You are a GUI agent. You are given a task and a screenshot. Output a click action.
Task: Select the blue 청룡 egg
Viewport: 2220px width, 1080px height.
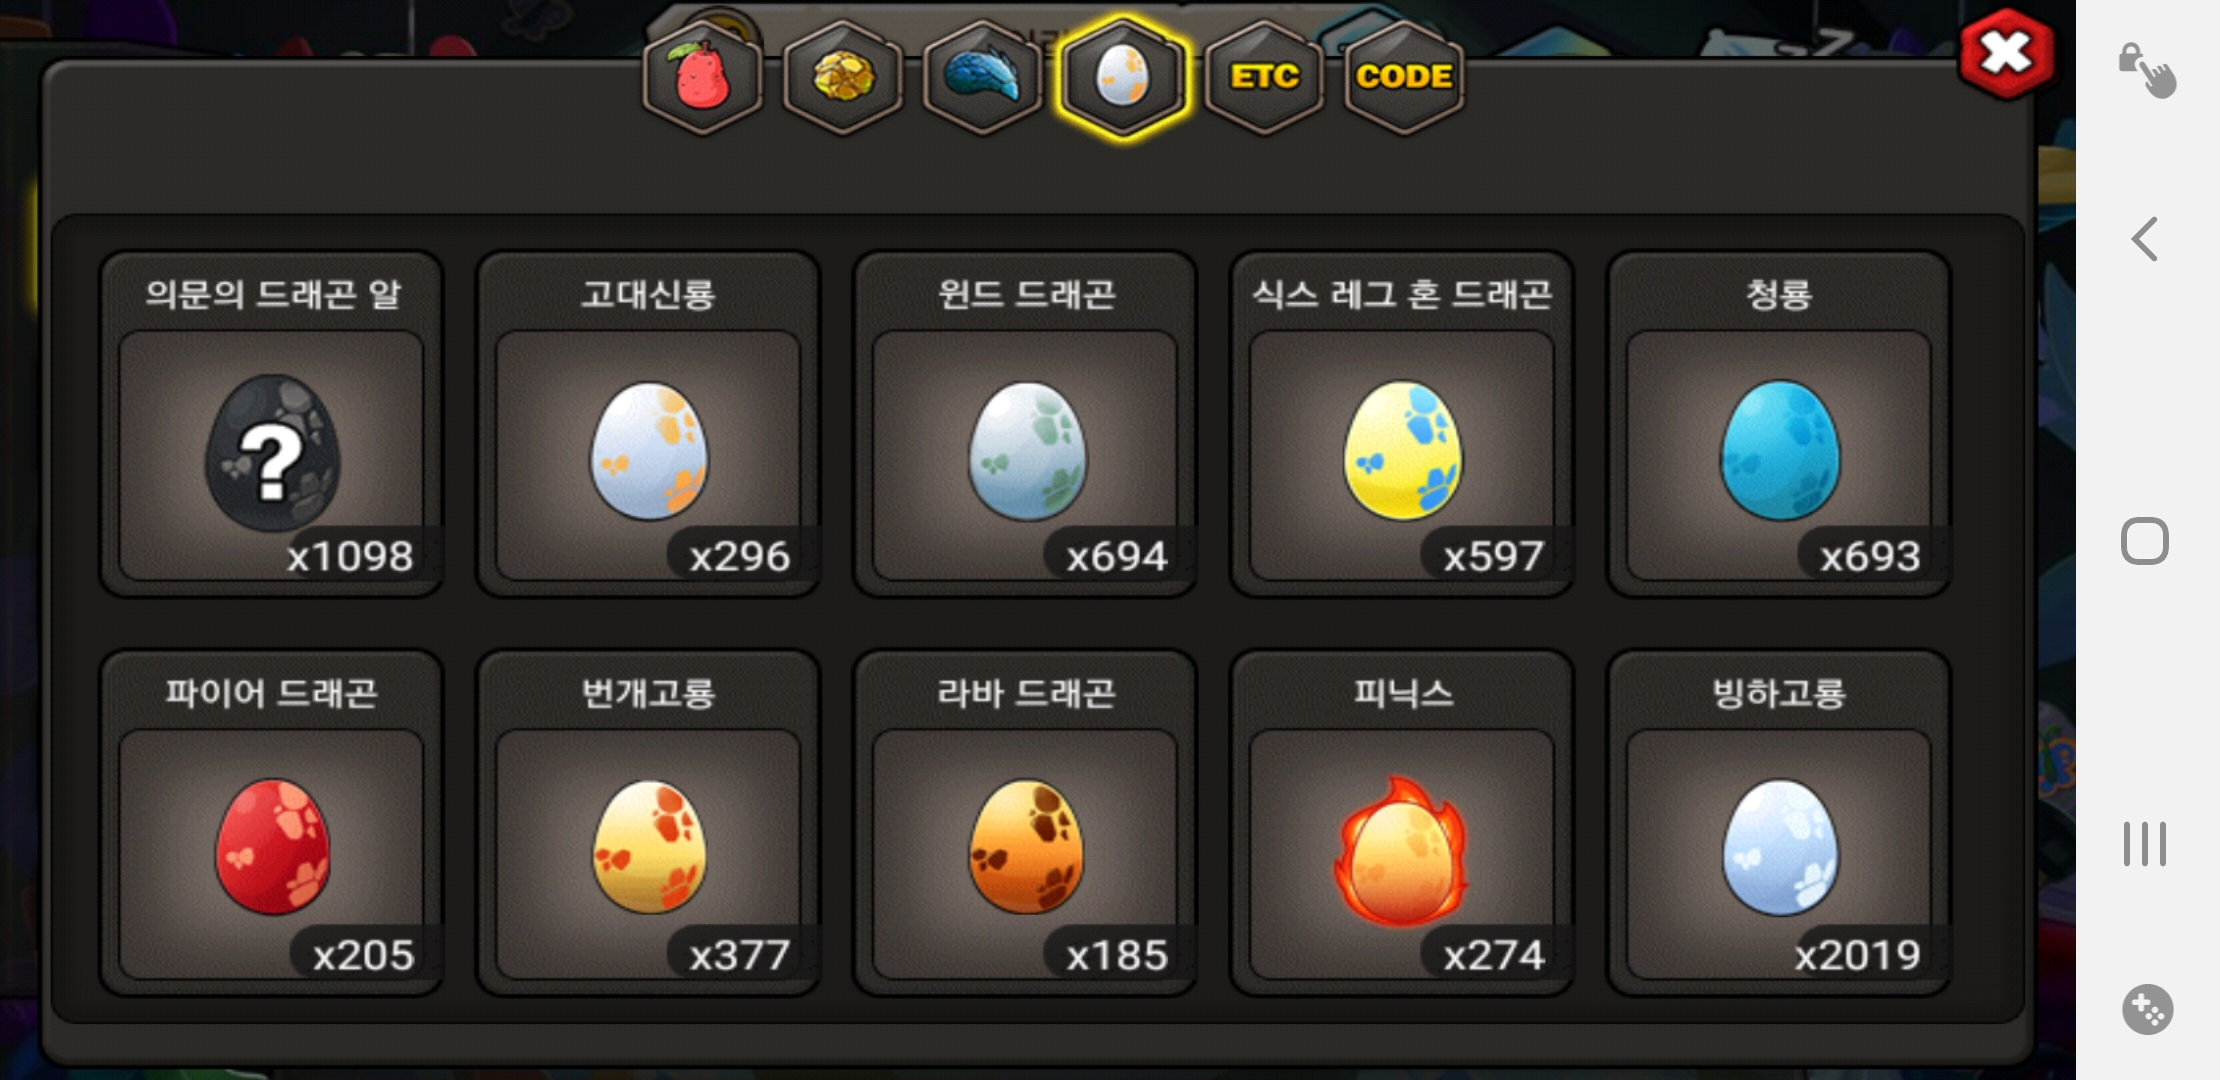coord(1779,425)
